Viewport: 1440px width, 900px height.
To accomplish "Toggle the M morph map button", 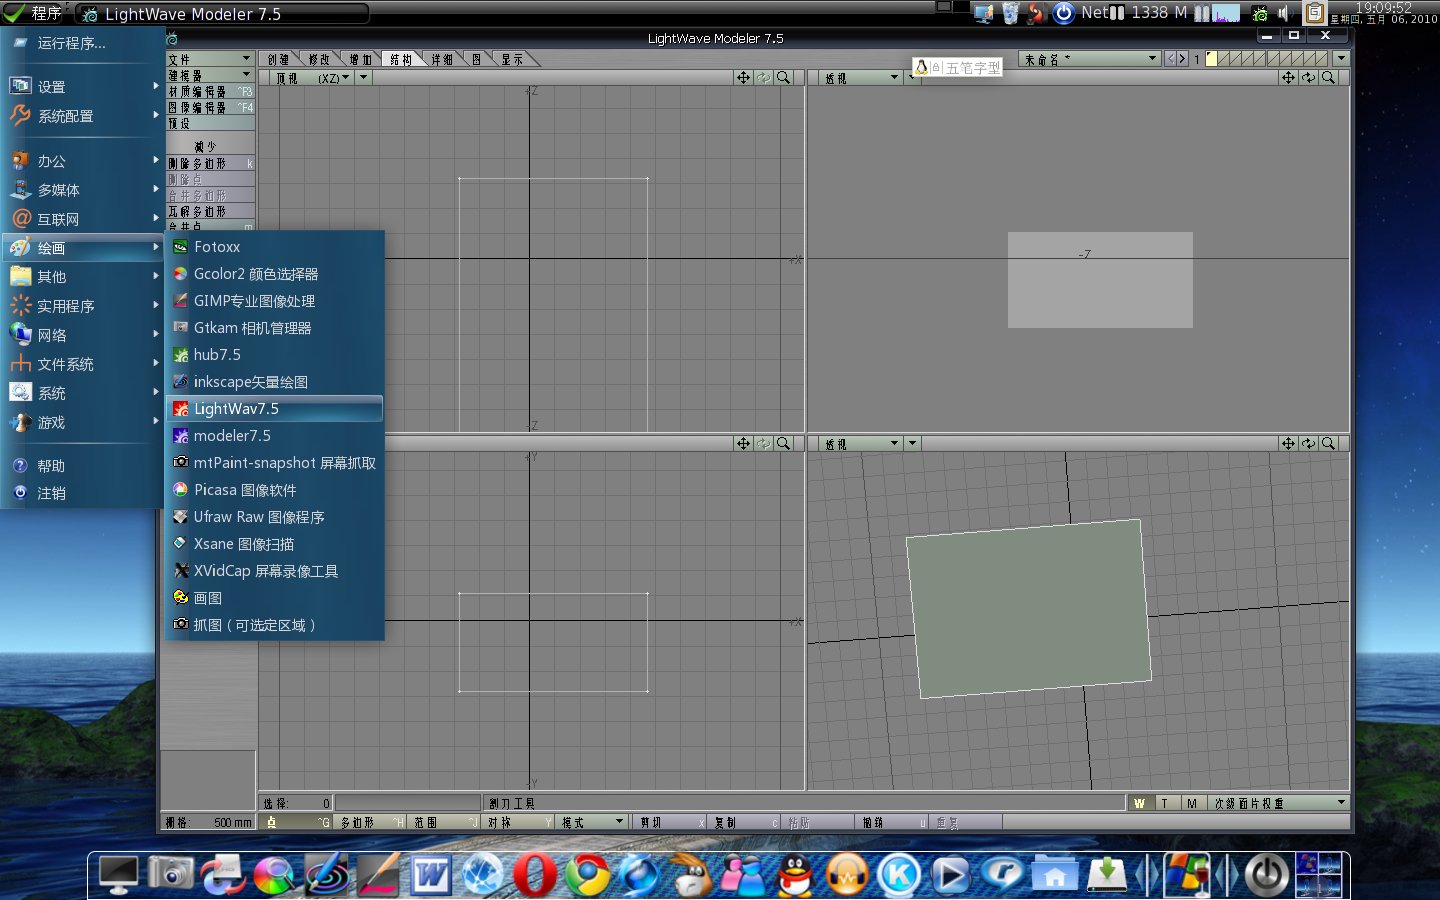I will point(1192,803).
